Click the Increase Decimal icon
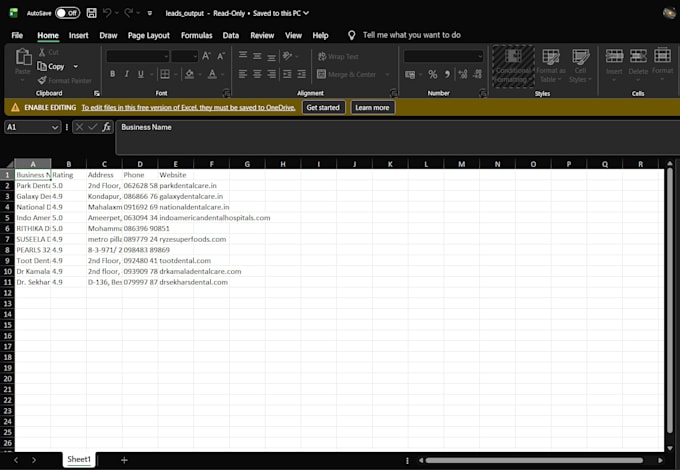 pyautogui.click(x=463, y=75)
